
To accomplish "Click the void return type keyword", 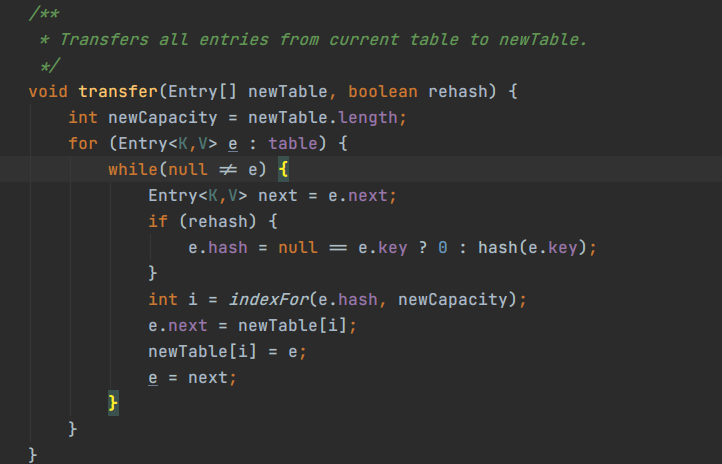I will click(x=49, y=92).
